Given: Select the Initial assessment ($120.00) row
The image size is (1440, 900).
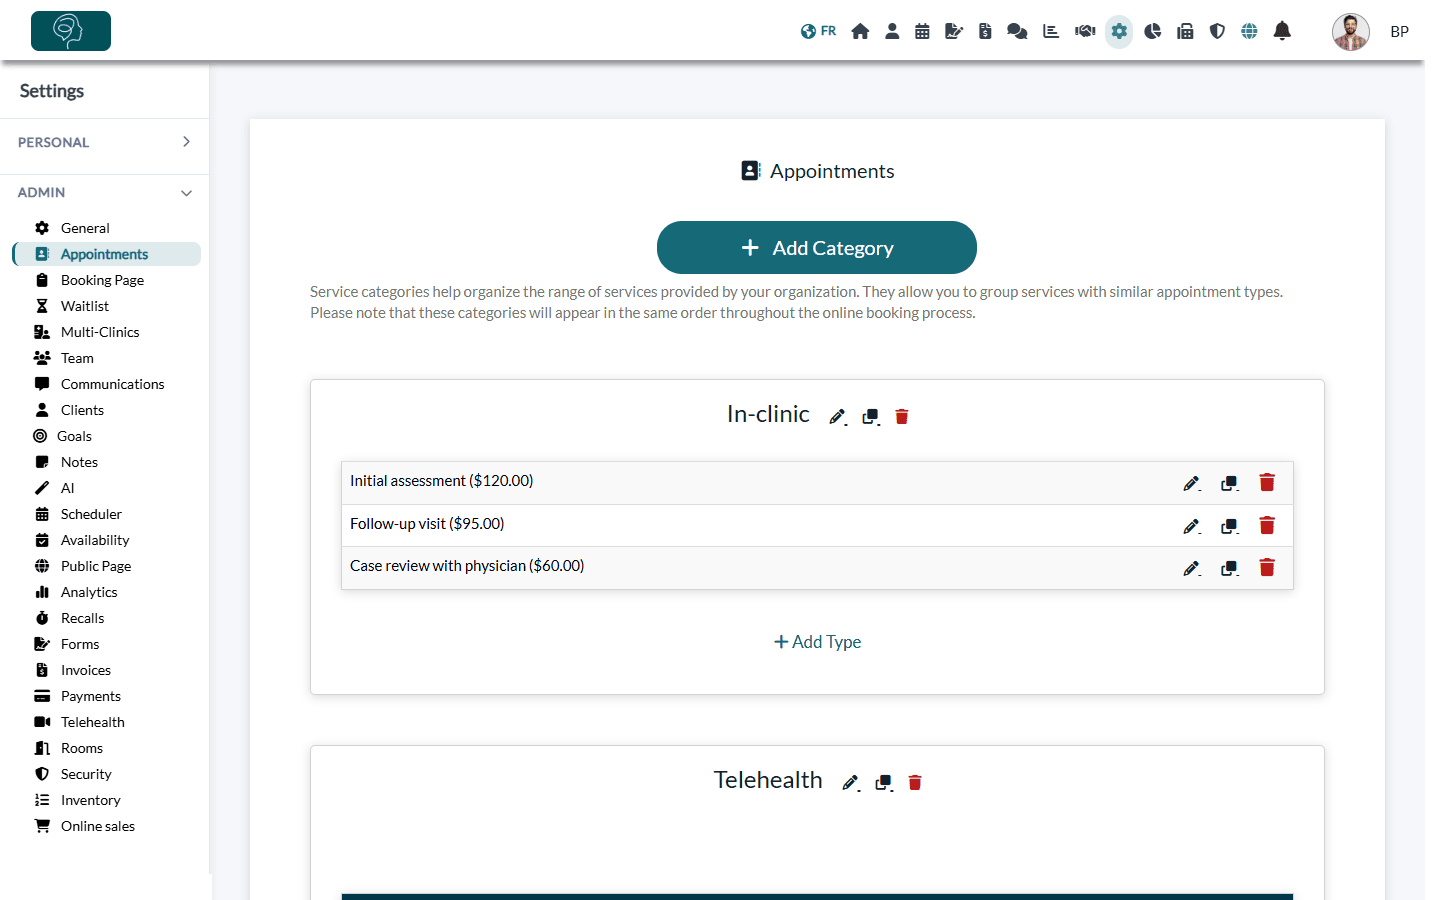Looking at the screenshot, I should pos(817,483).
